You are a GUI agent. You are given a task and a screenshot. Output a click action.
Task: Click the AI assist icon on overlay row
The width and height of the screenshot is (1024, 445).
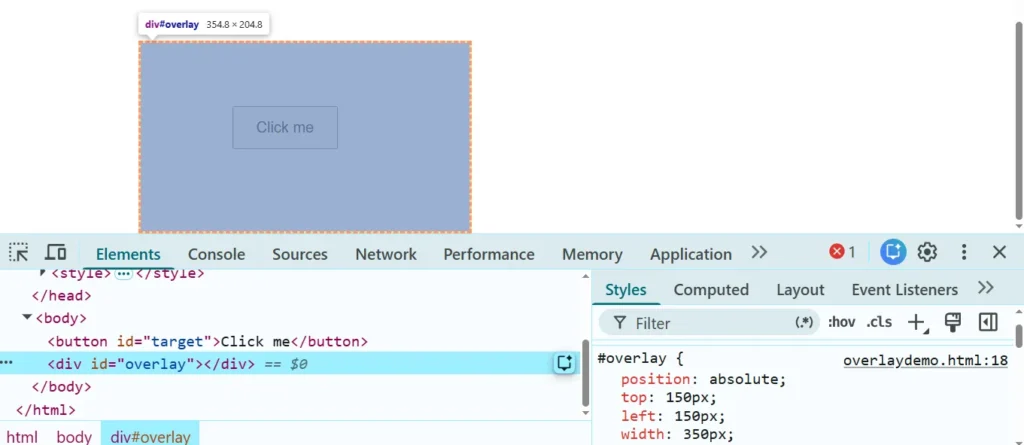[x=565, y=363]
